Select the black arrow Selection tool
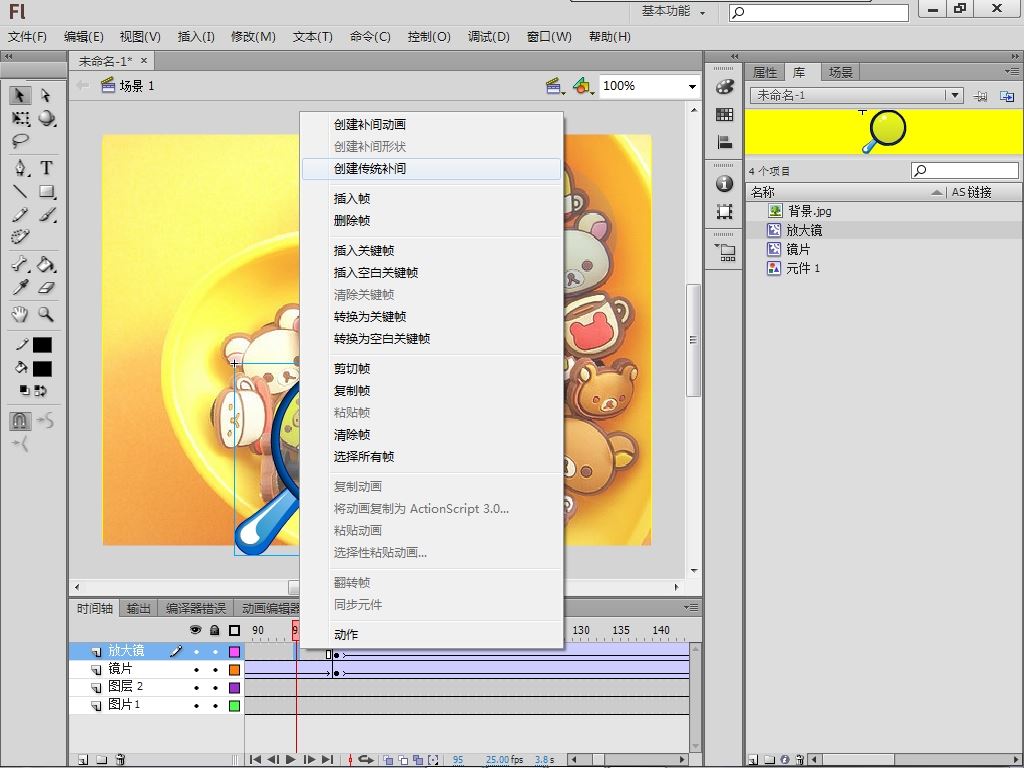 pos(20,95)
